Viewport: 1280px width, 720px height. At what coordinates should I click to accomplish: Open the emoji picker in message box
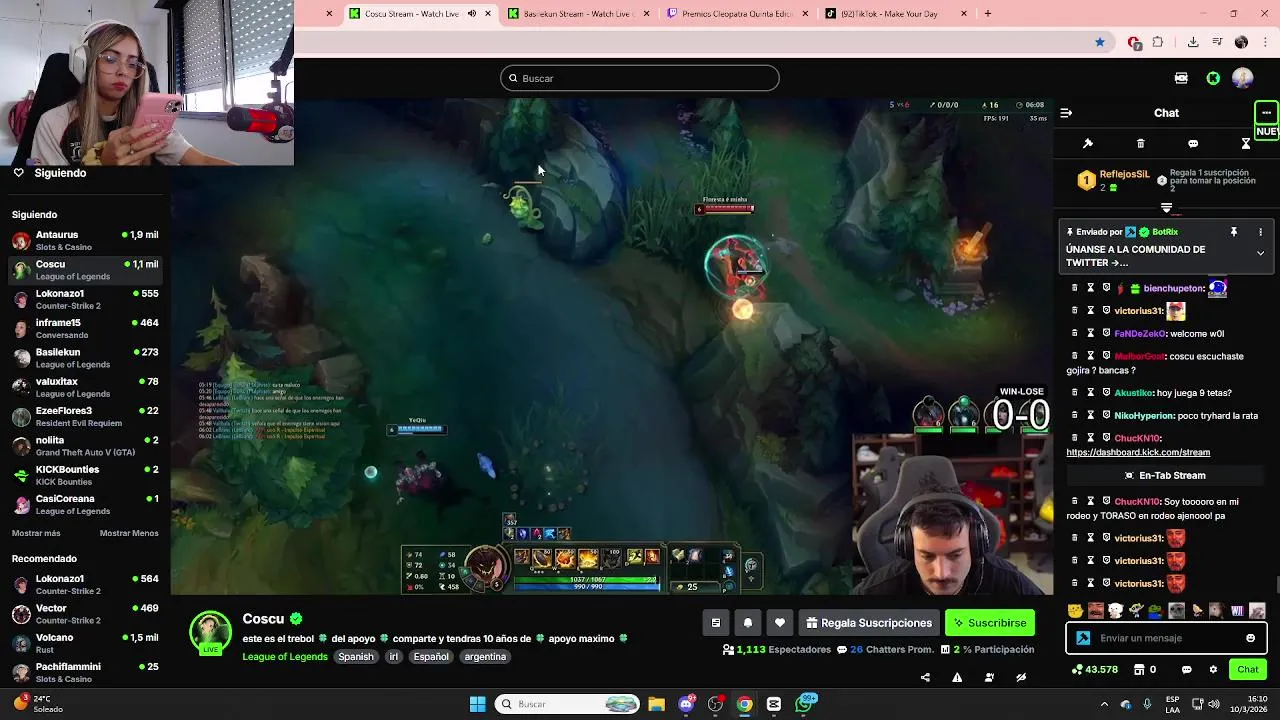[x=1250, y=638]
